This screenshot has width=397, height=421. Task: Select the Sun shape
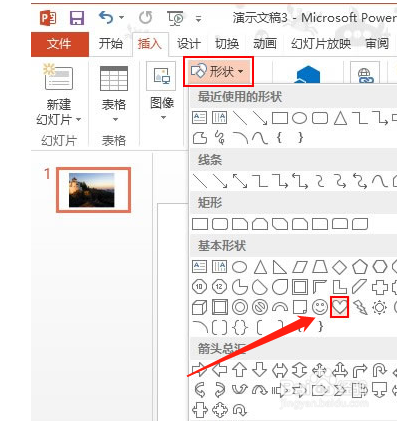(379, 307)
